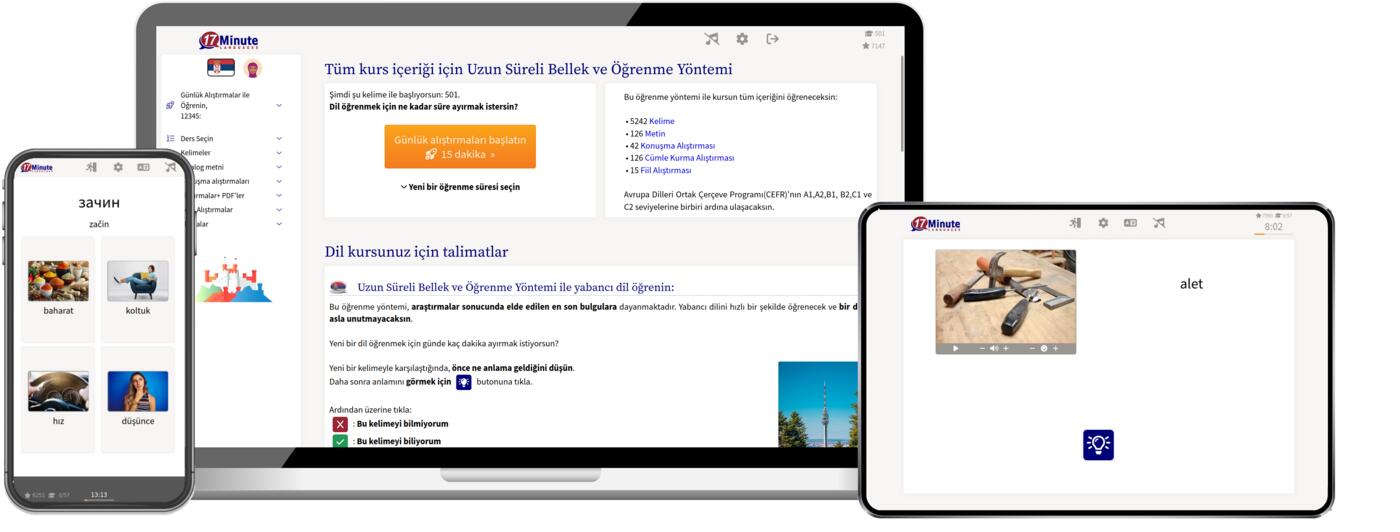Click the orange progress bar under 8:02 on tablet
This screenshot has width=1400, height=532.
(x=1273, y=234)
